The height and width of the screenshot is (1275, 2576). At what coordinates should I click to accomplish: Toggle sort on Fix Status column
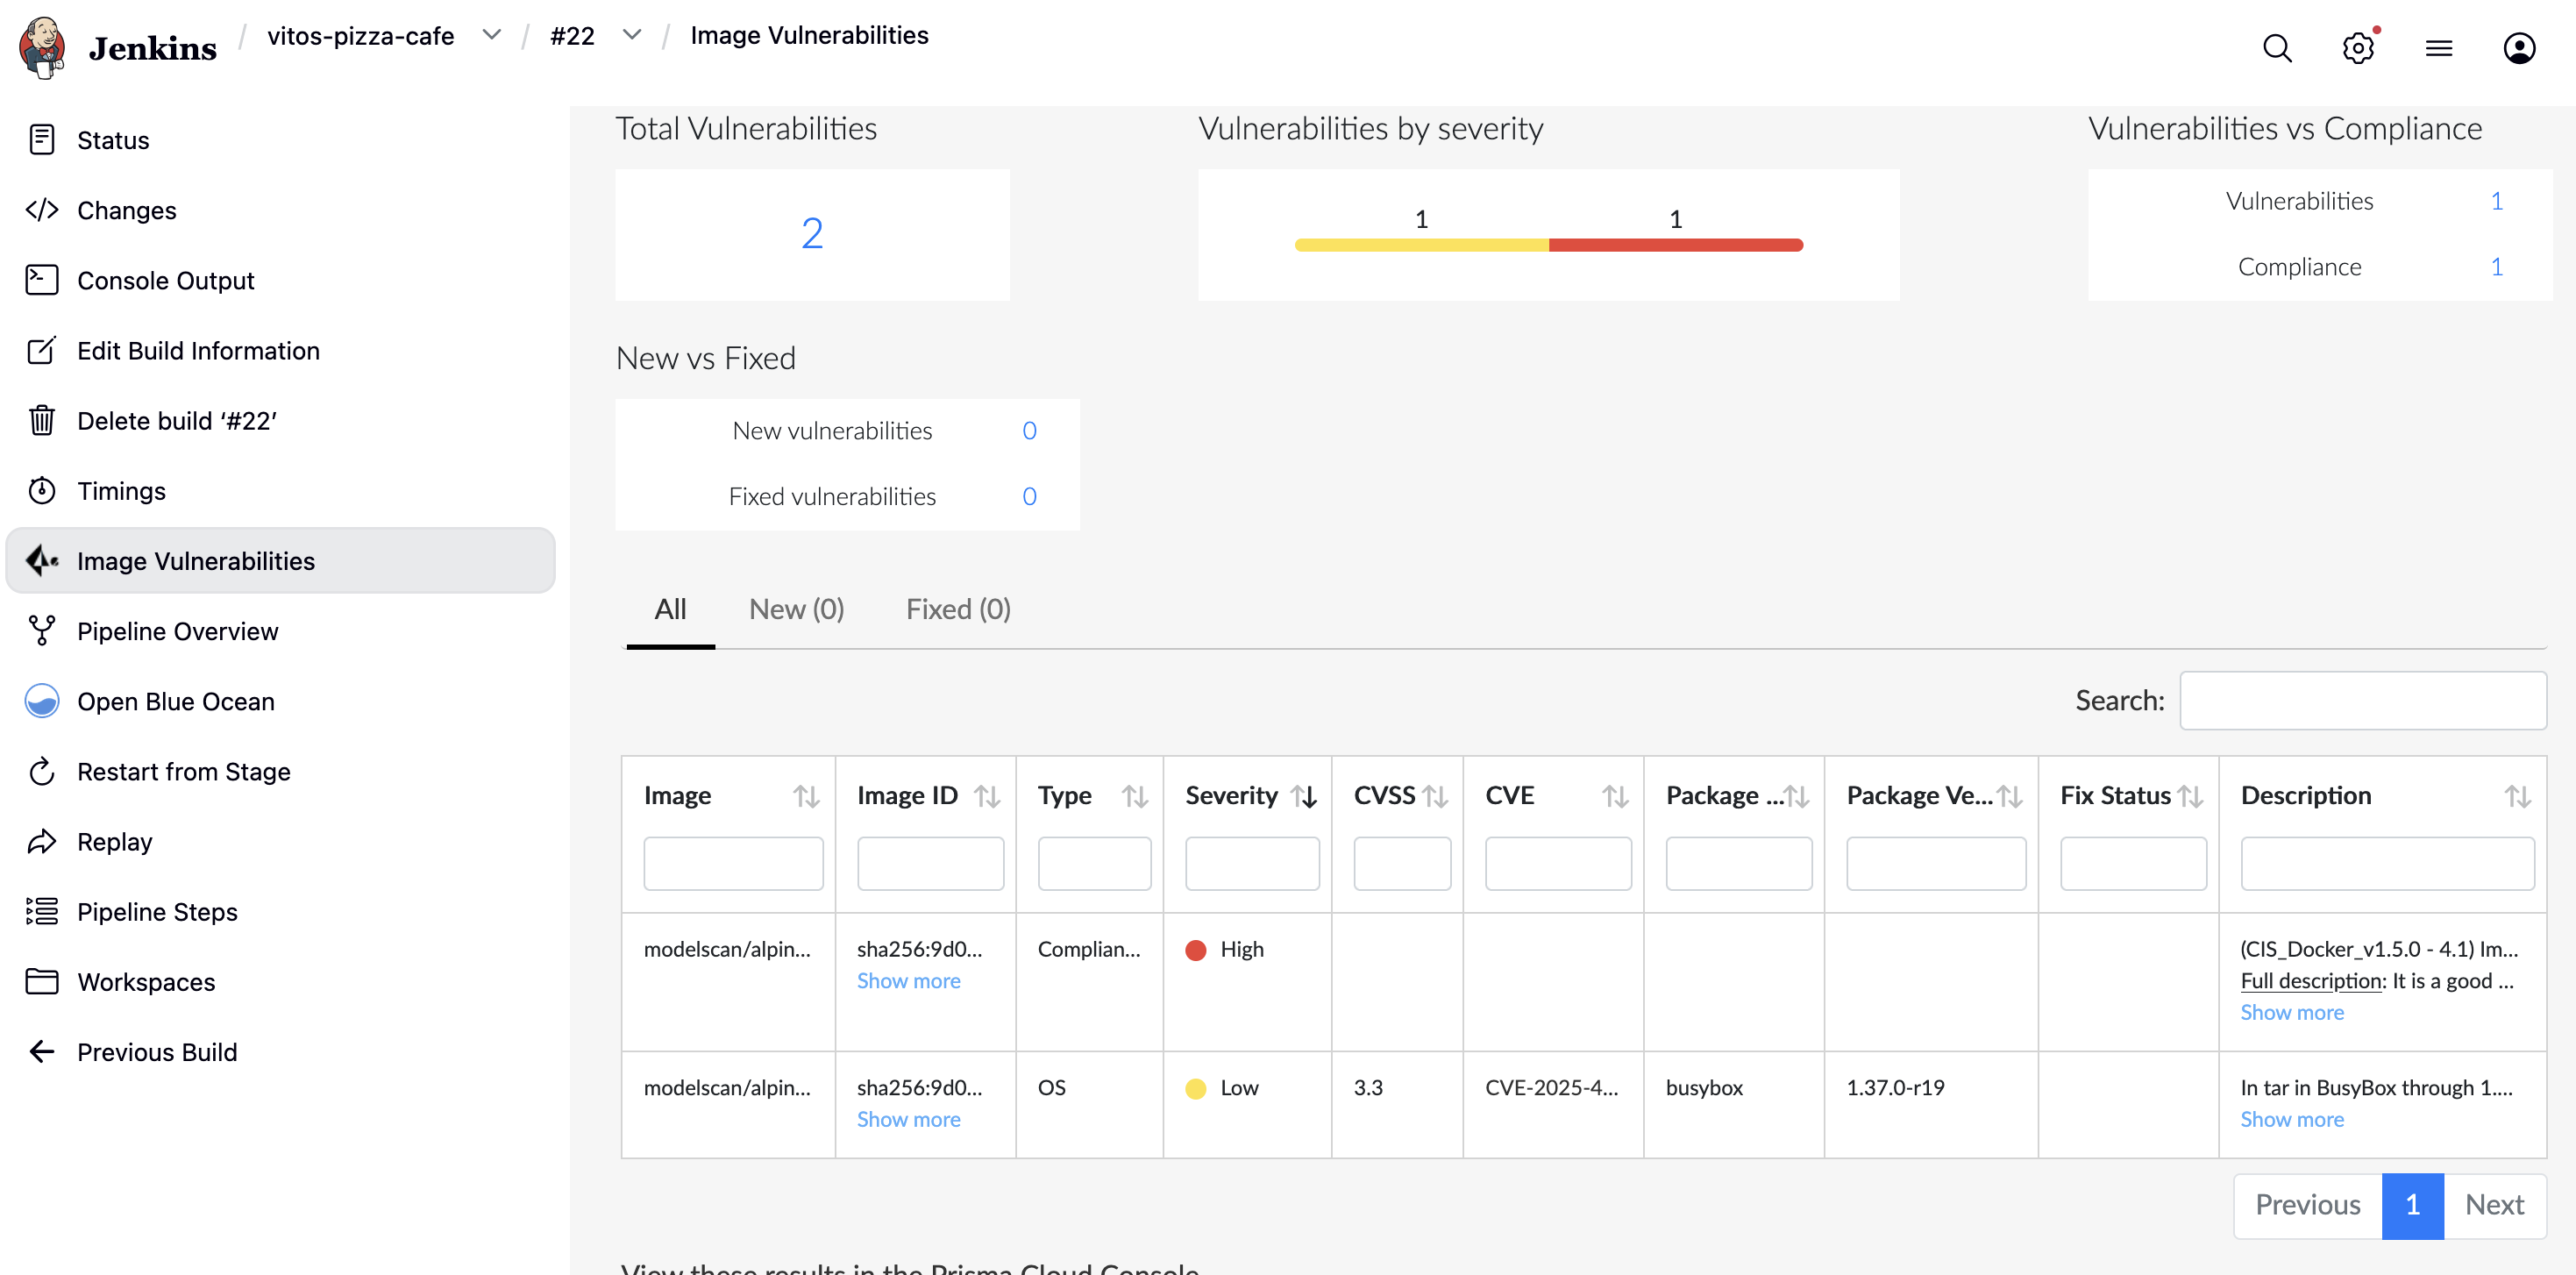pyautogui.click(x=2190, y=796)
